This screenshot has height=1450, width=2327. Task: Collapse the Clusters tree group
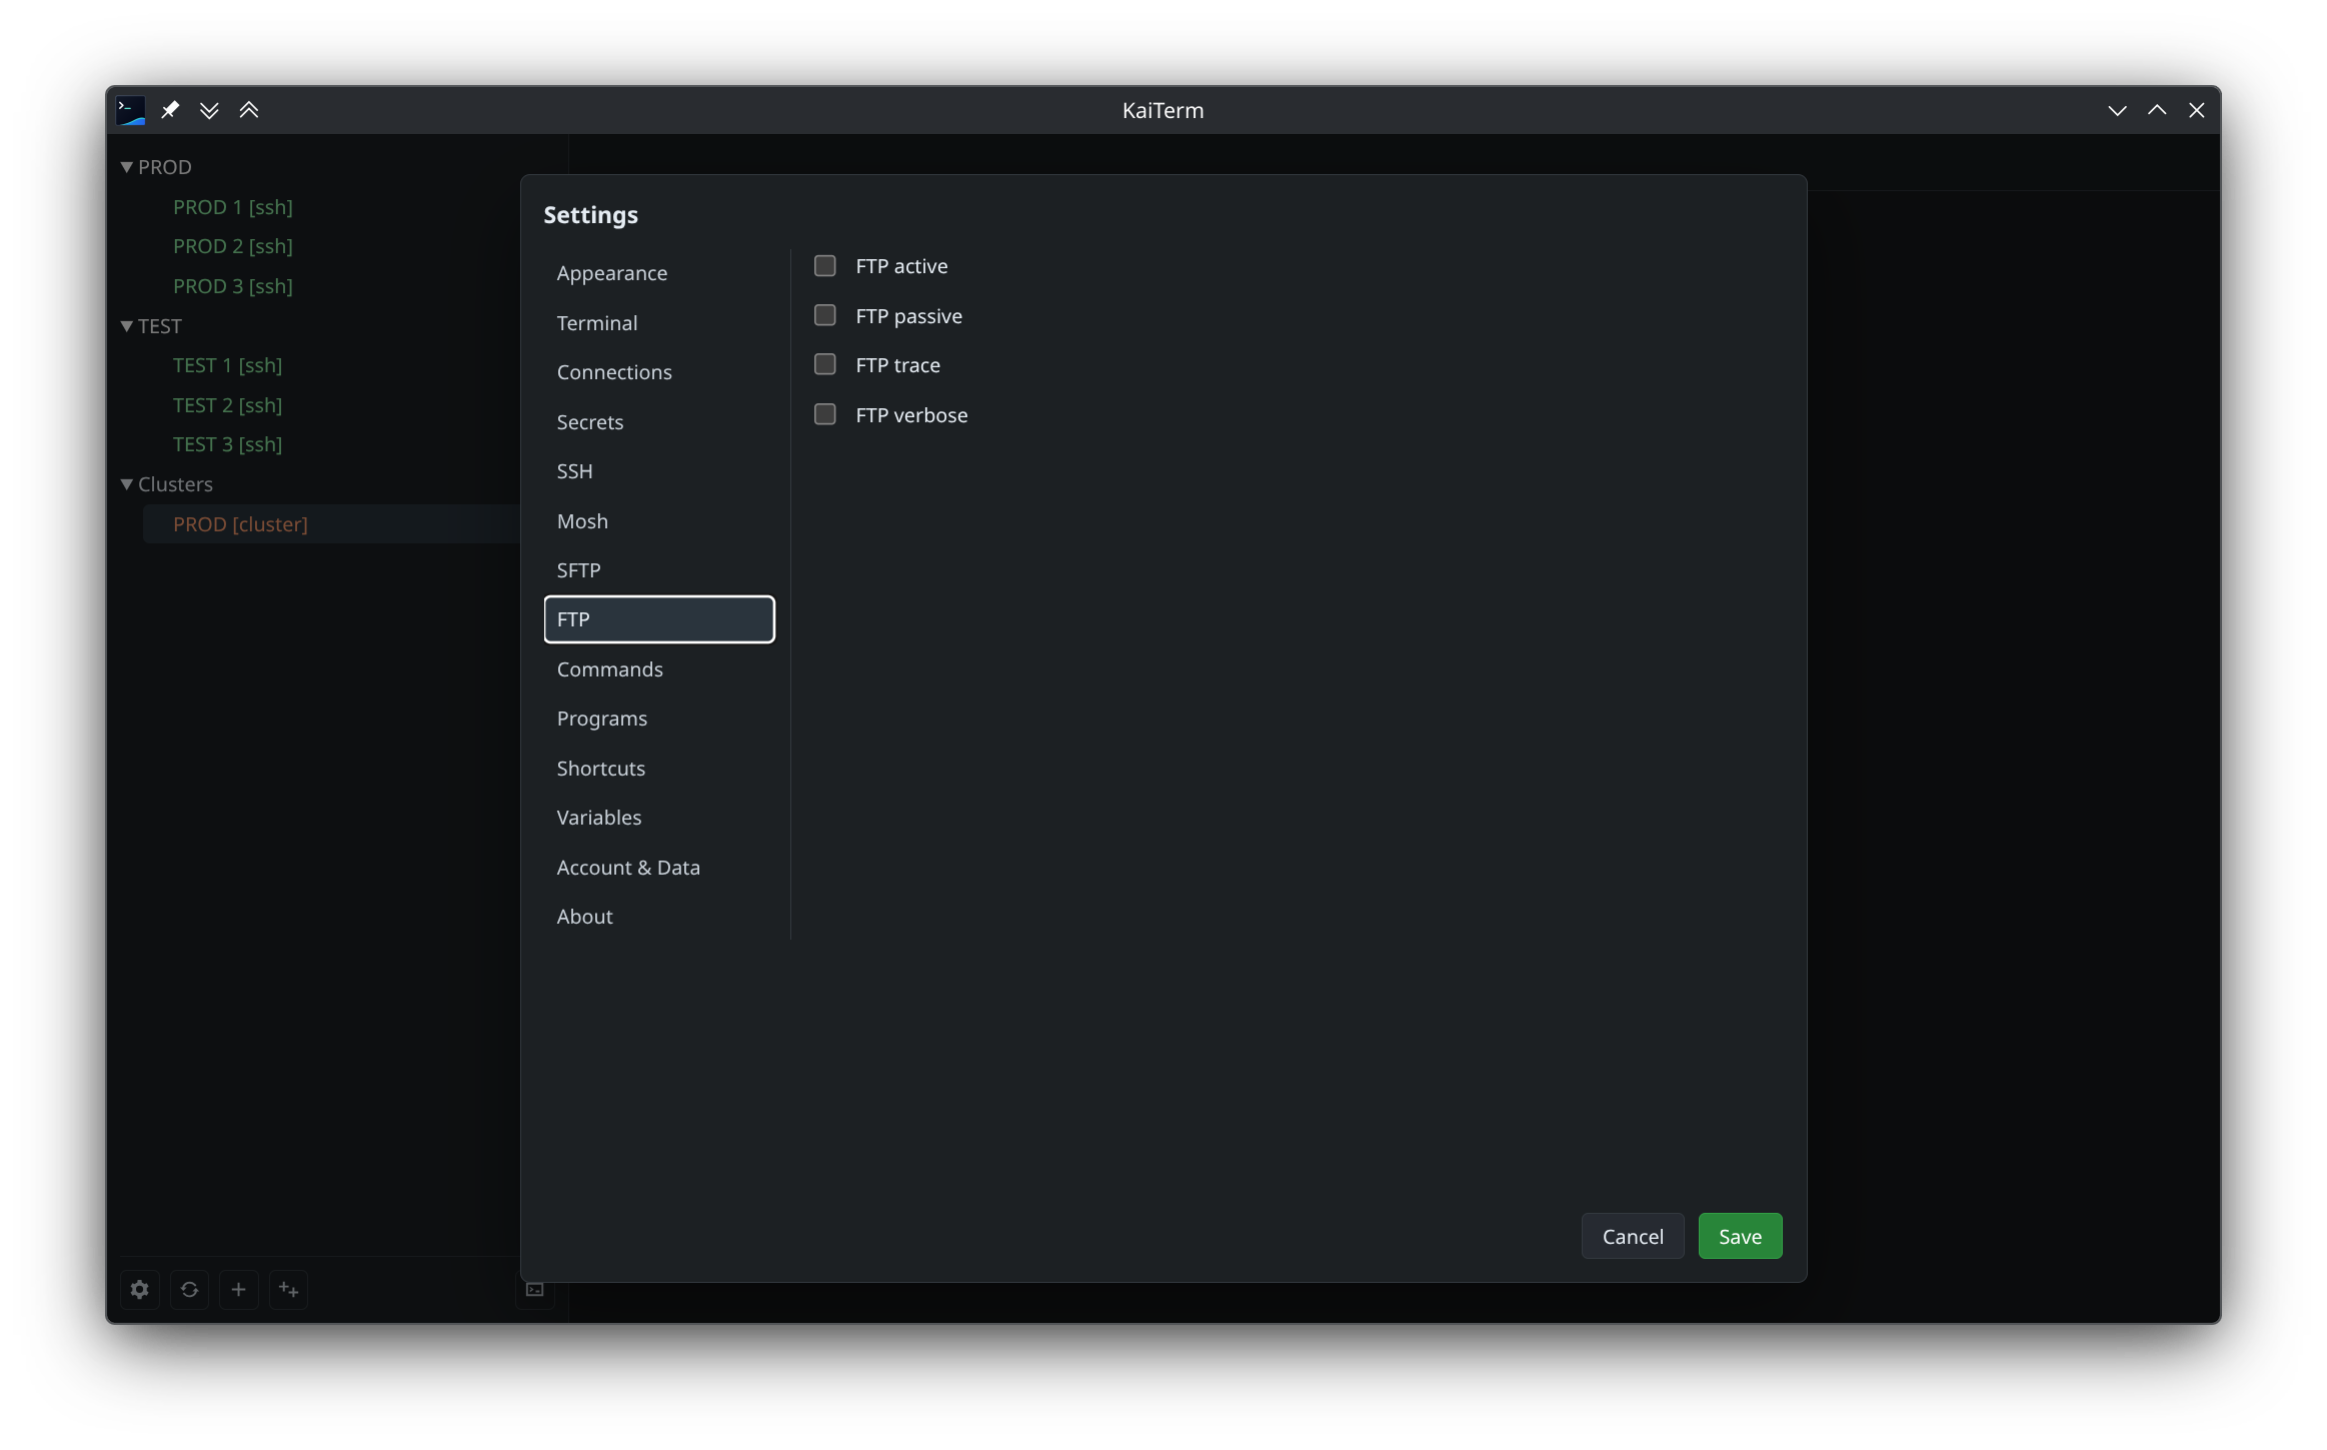click(127, 484)
